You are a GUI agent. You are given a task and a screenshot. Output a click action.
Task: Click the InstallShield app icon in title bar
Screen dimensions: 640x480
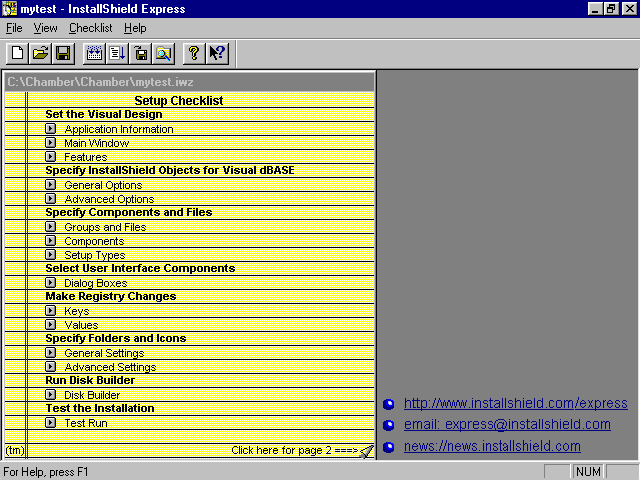coord(9,9)
